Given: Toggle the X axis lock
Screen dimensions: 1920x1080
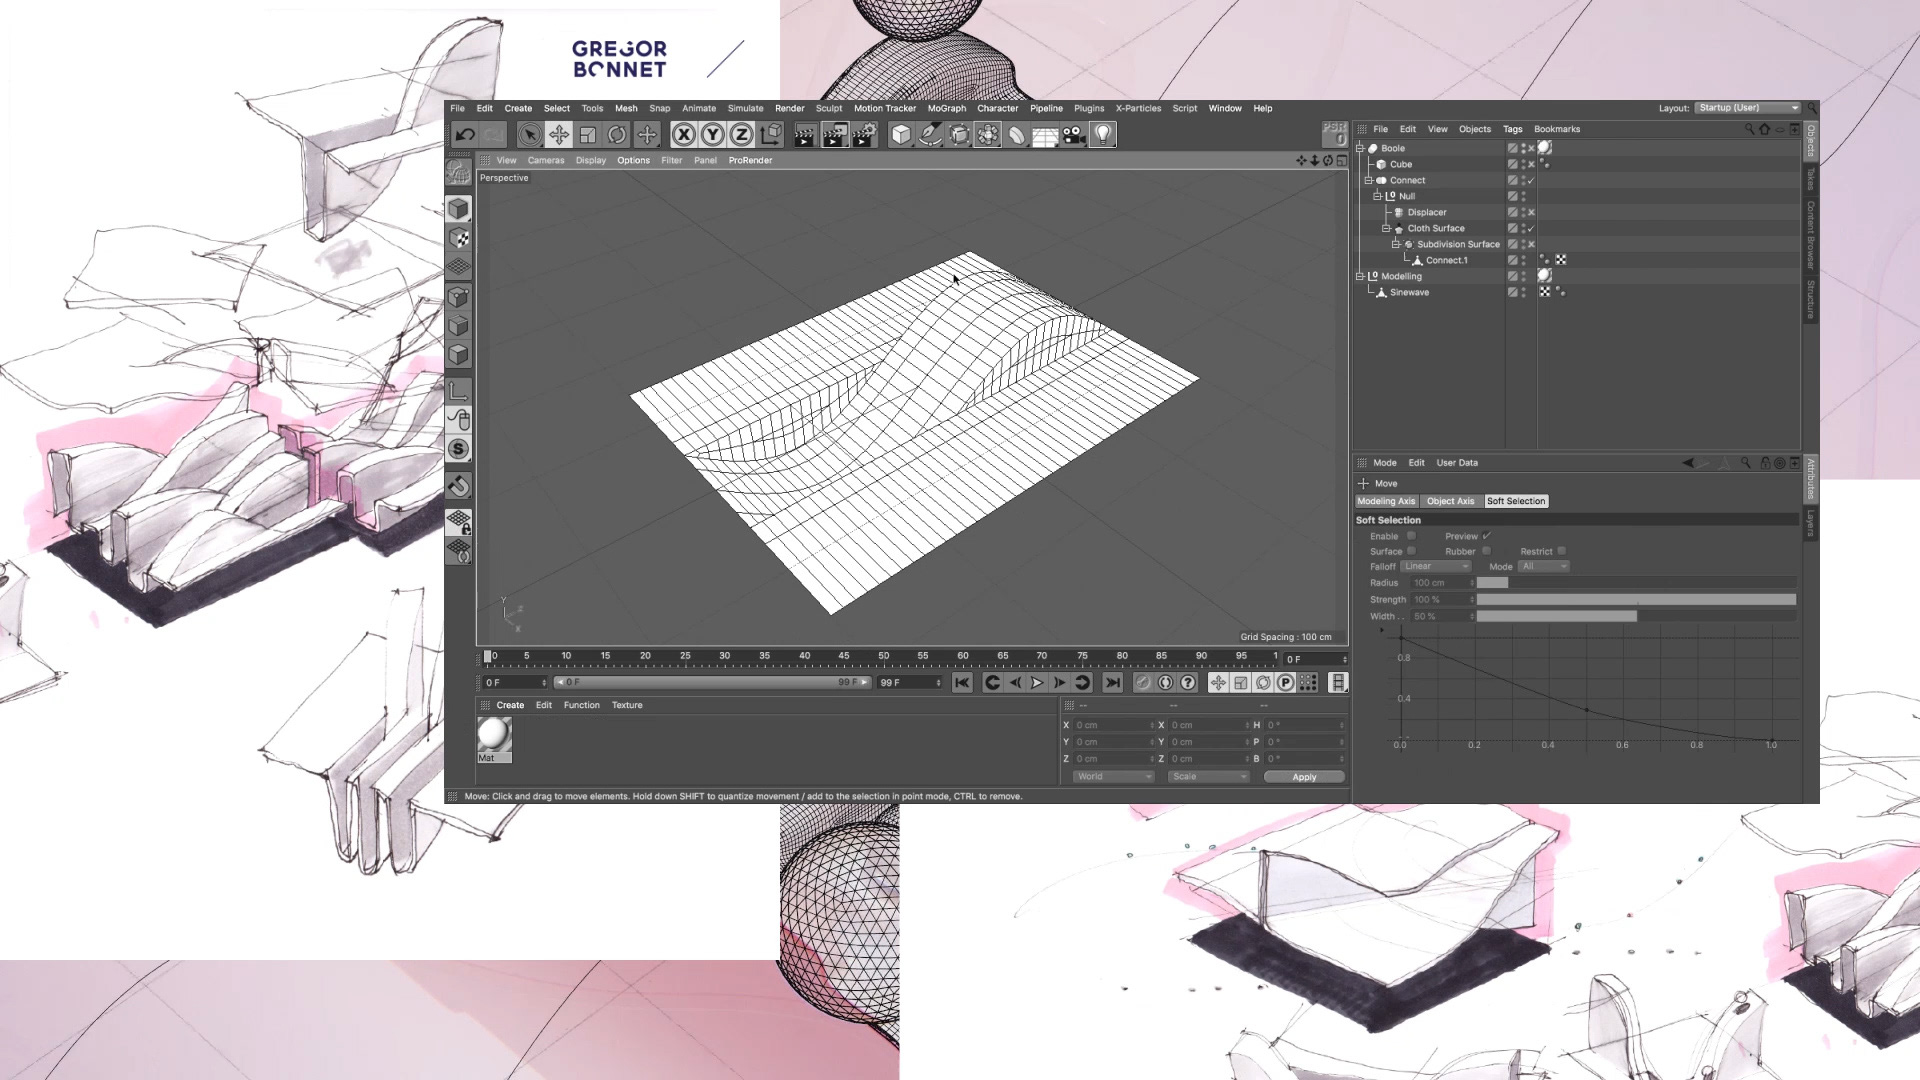Looking at the screenshot, I should coord(684,135).
